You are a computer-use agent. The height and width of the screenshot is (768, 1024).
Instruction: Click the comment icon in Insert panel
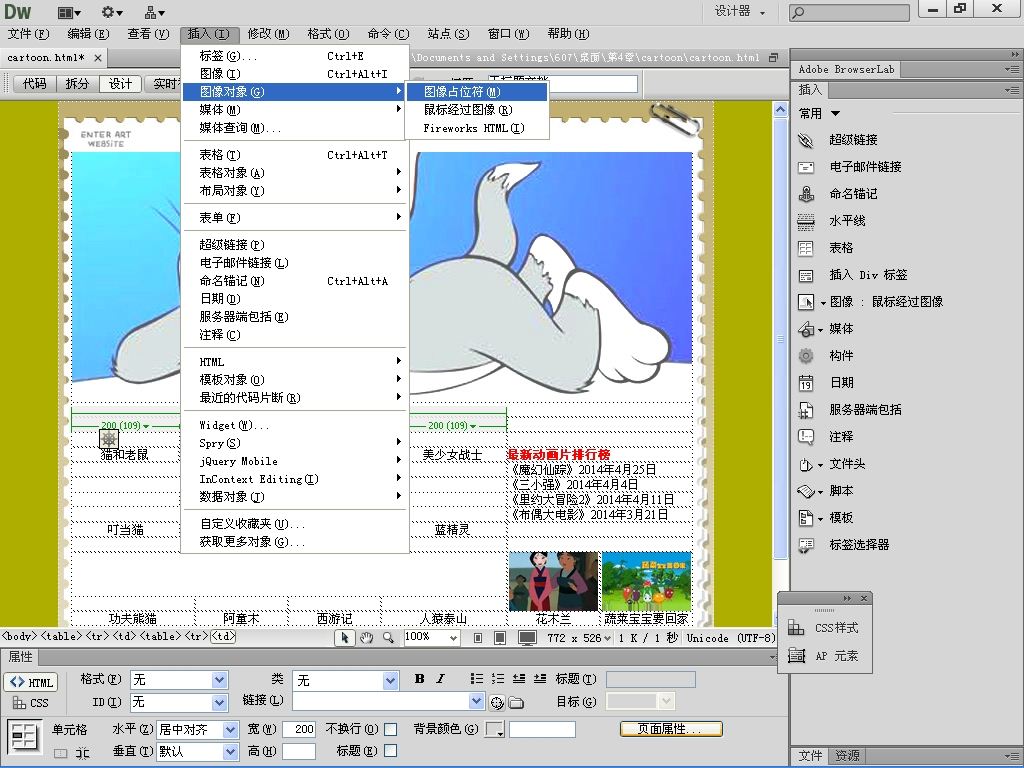pos(806,437)
